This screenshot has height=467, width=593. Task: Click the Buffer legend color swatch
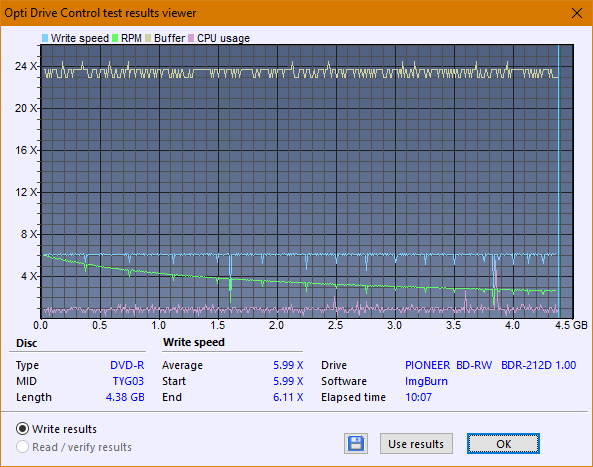(x=148, y=38)
